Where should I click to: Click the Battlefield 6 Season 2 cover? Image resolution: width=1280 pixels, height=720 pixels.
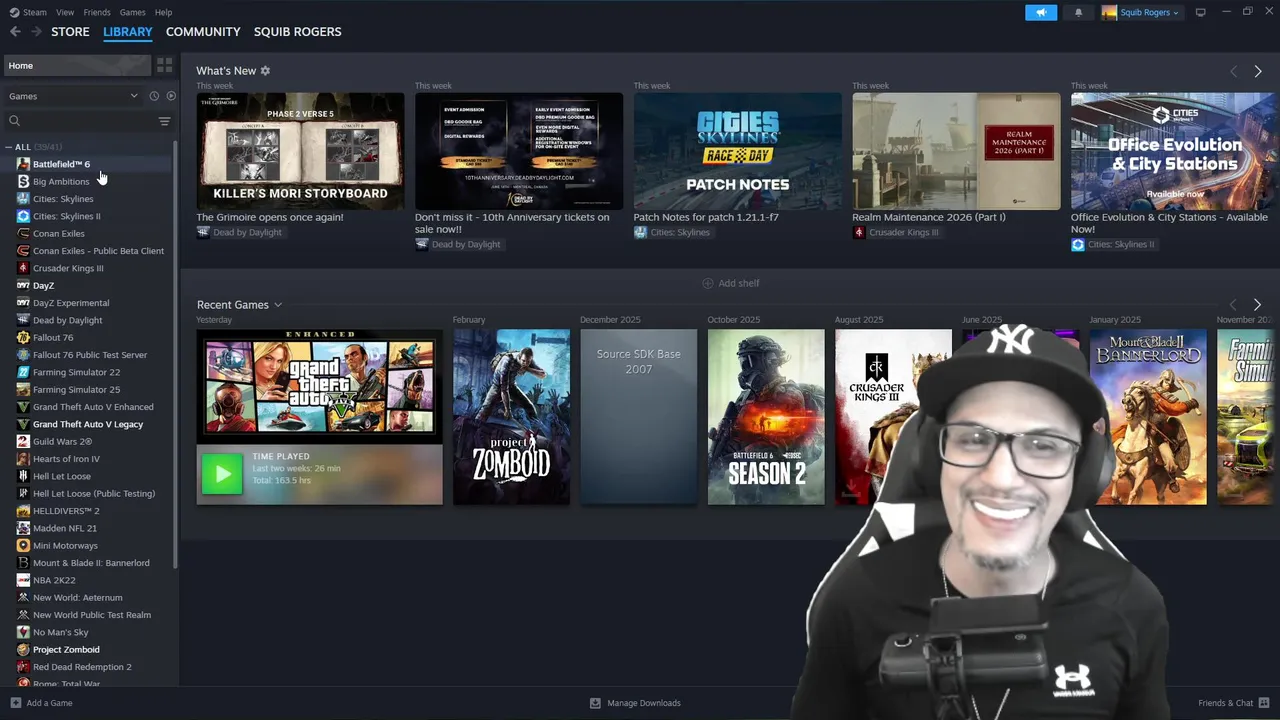click(x=766, y=417)
